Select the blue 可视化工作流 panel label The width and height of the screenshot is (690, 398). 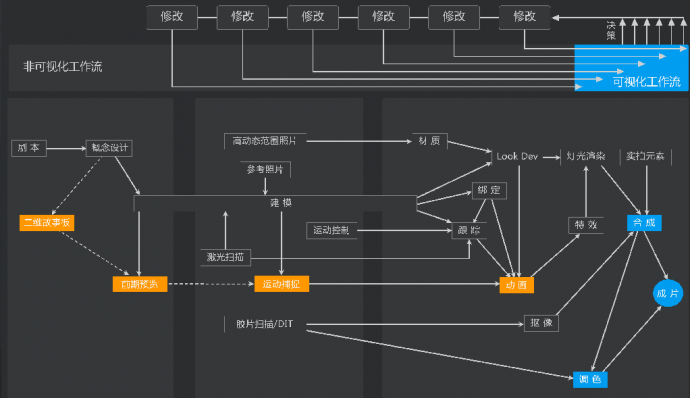646,82
